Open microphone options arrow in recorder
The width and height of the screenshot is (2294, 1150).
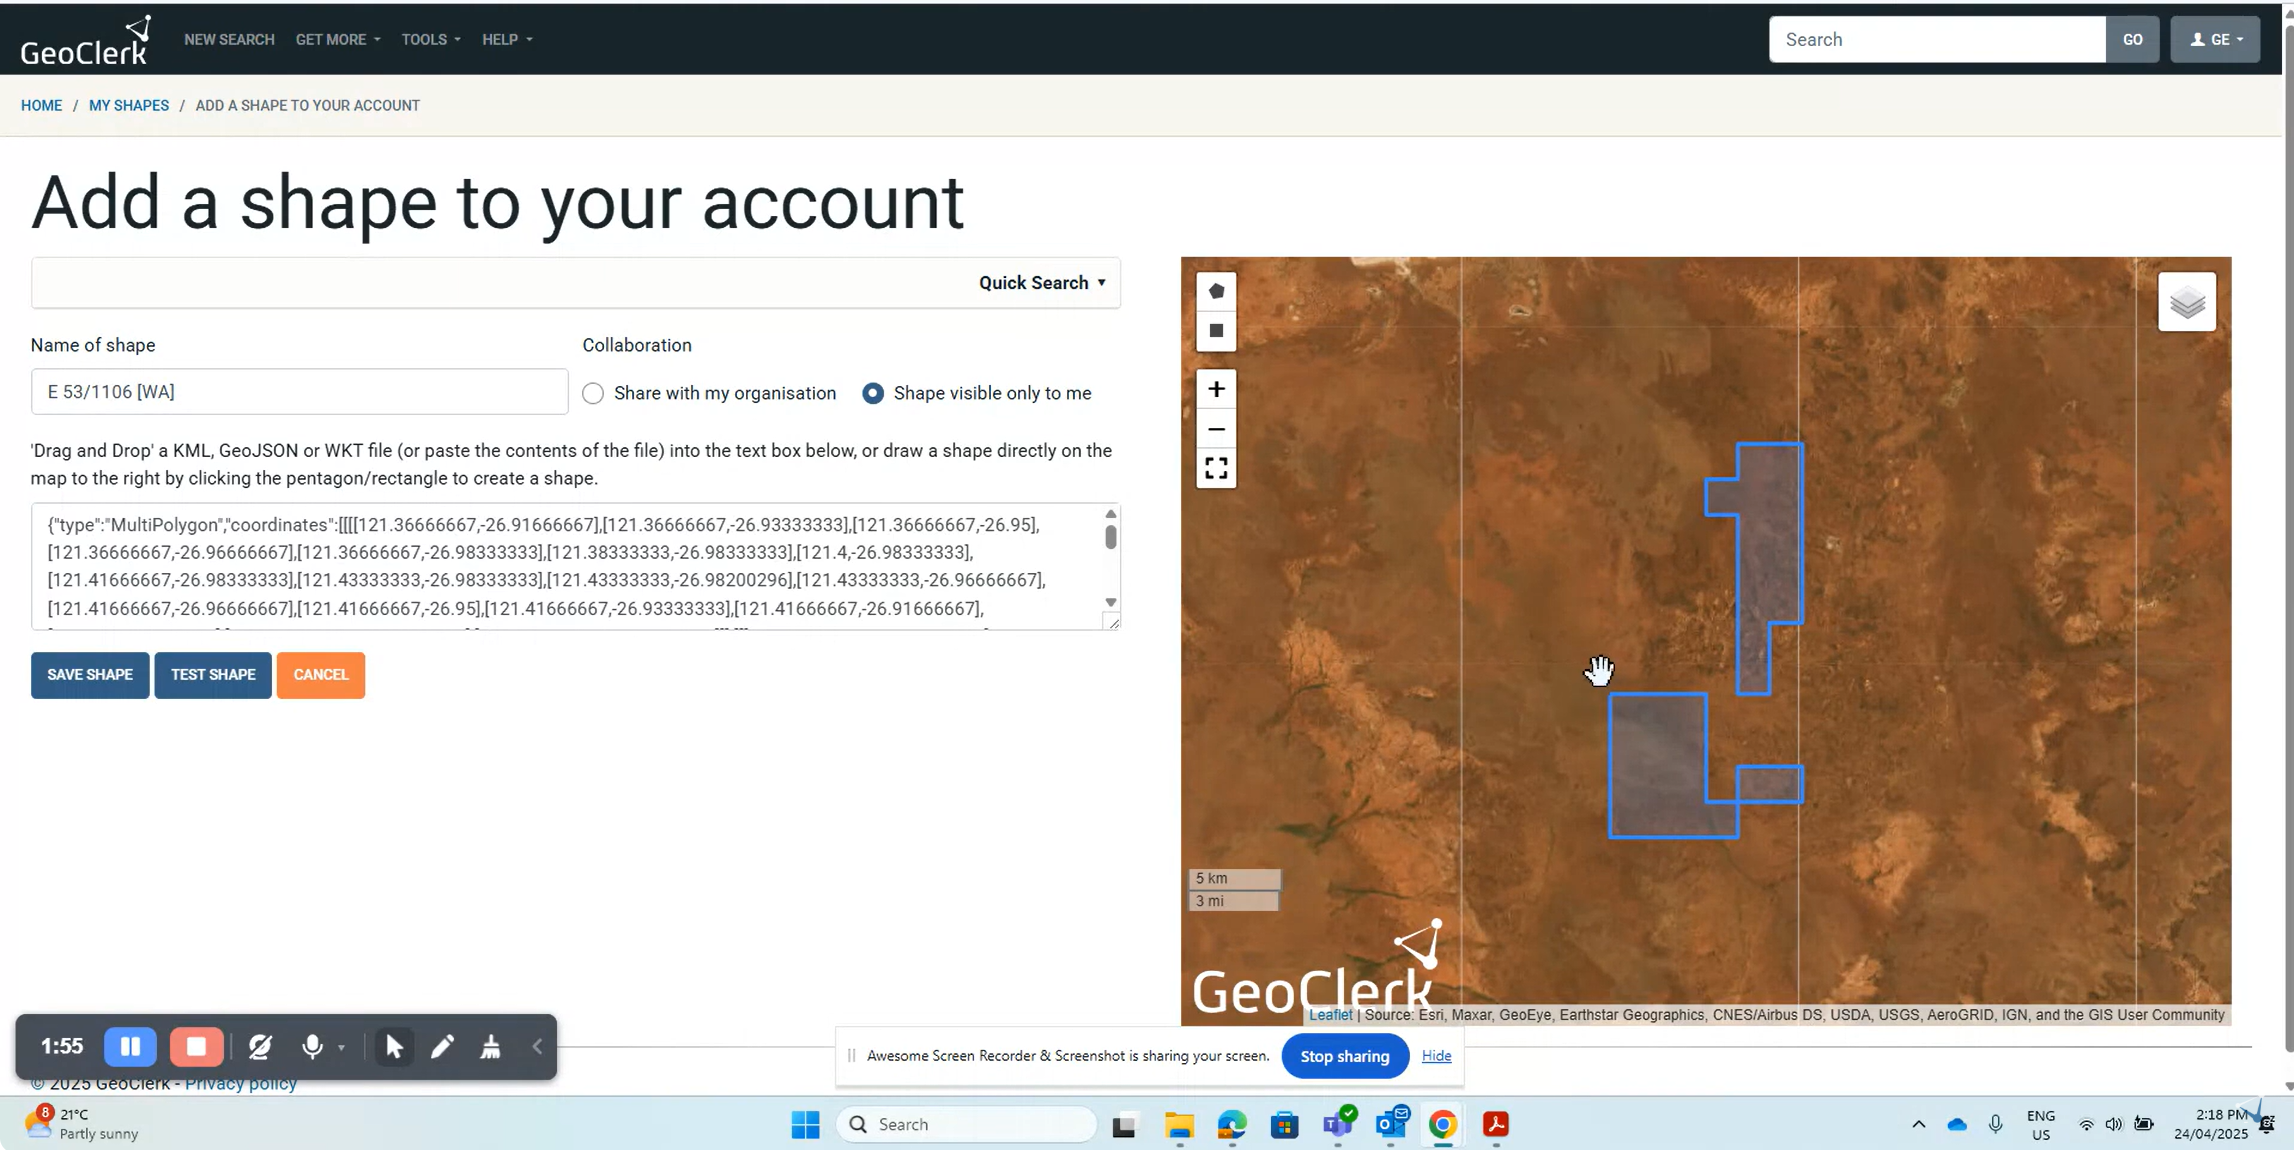(342, 1048)
